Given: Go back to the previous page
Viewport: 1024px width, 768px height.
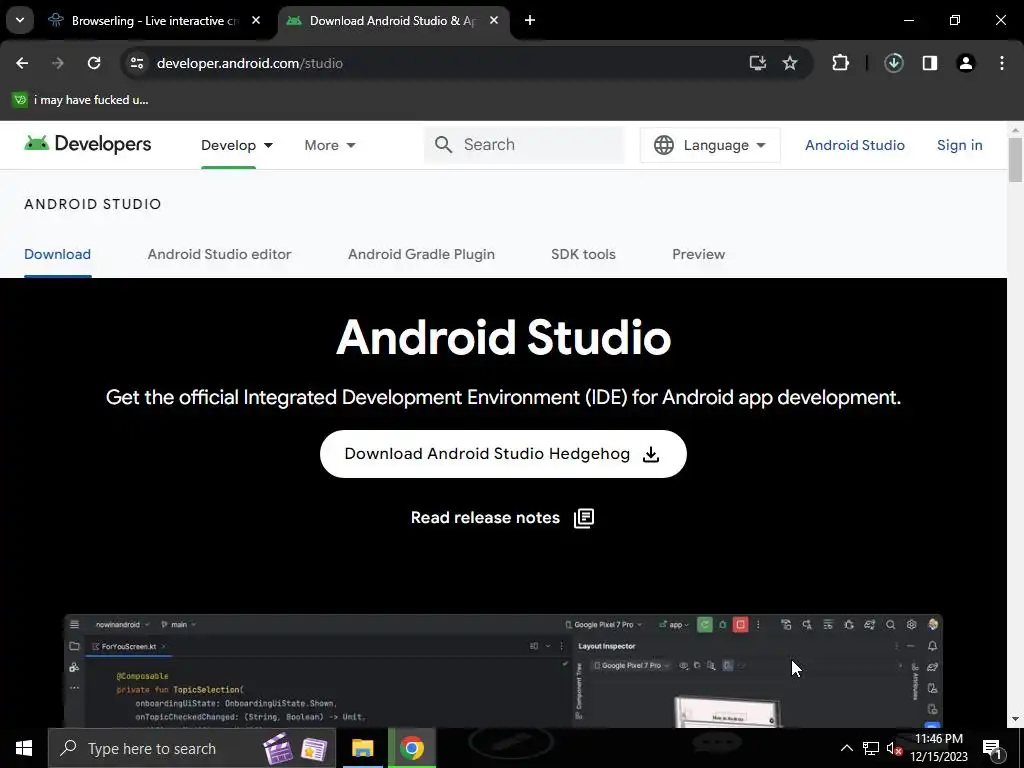Looking at the screenshot, I should [x=22, y=63].
